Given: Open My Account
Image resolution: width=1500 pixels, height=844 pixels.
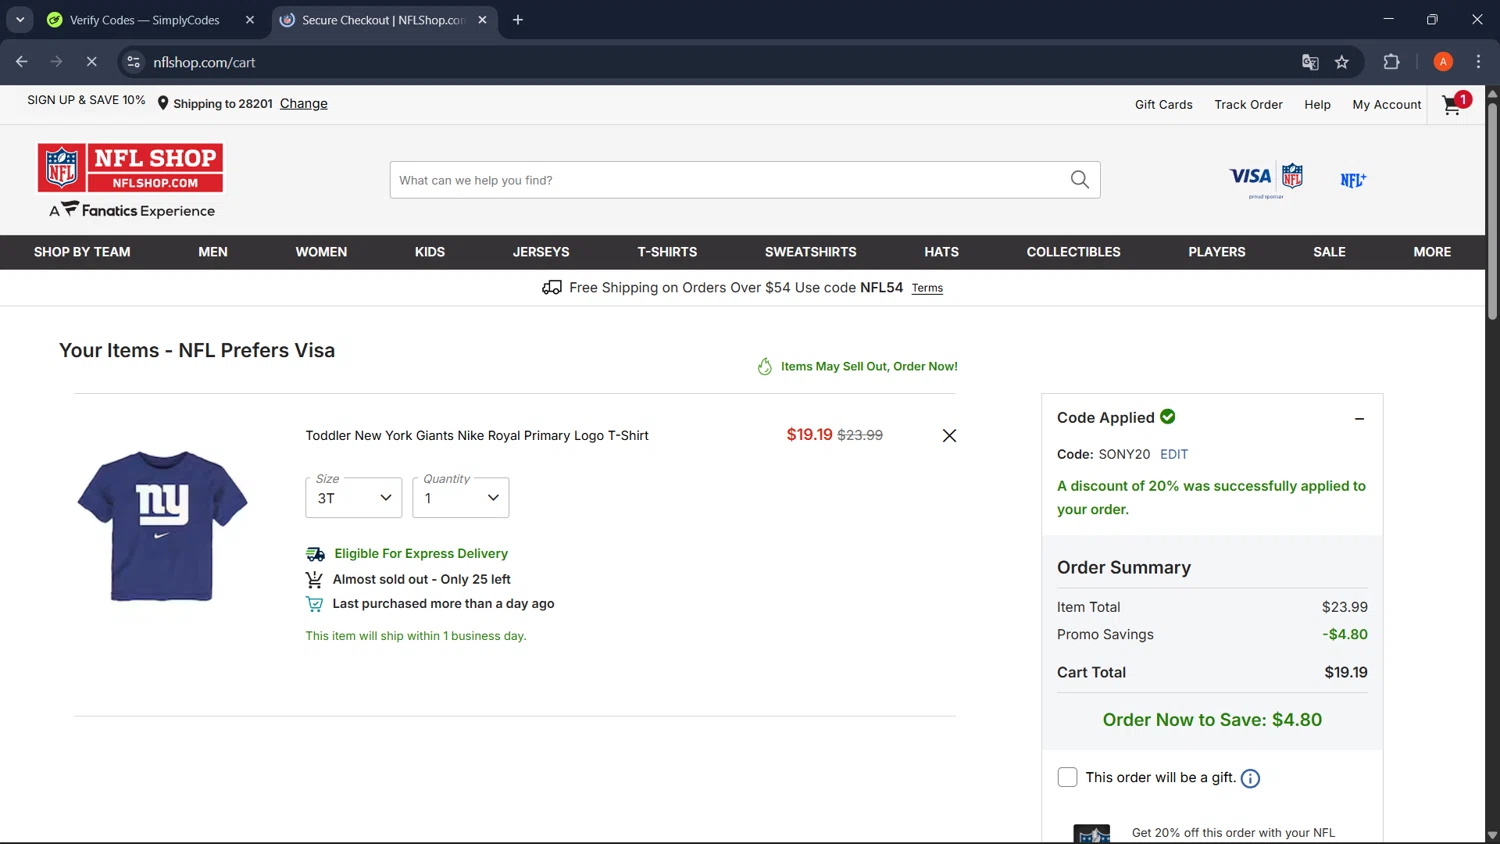Looking at the screenshot, I should pos(1387,104).
